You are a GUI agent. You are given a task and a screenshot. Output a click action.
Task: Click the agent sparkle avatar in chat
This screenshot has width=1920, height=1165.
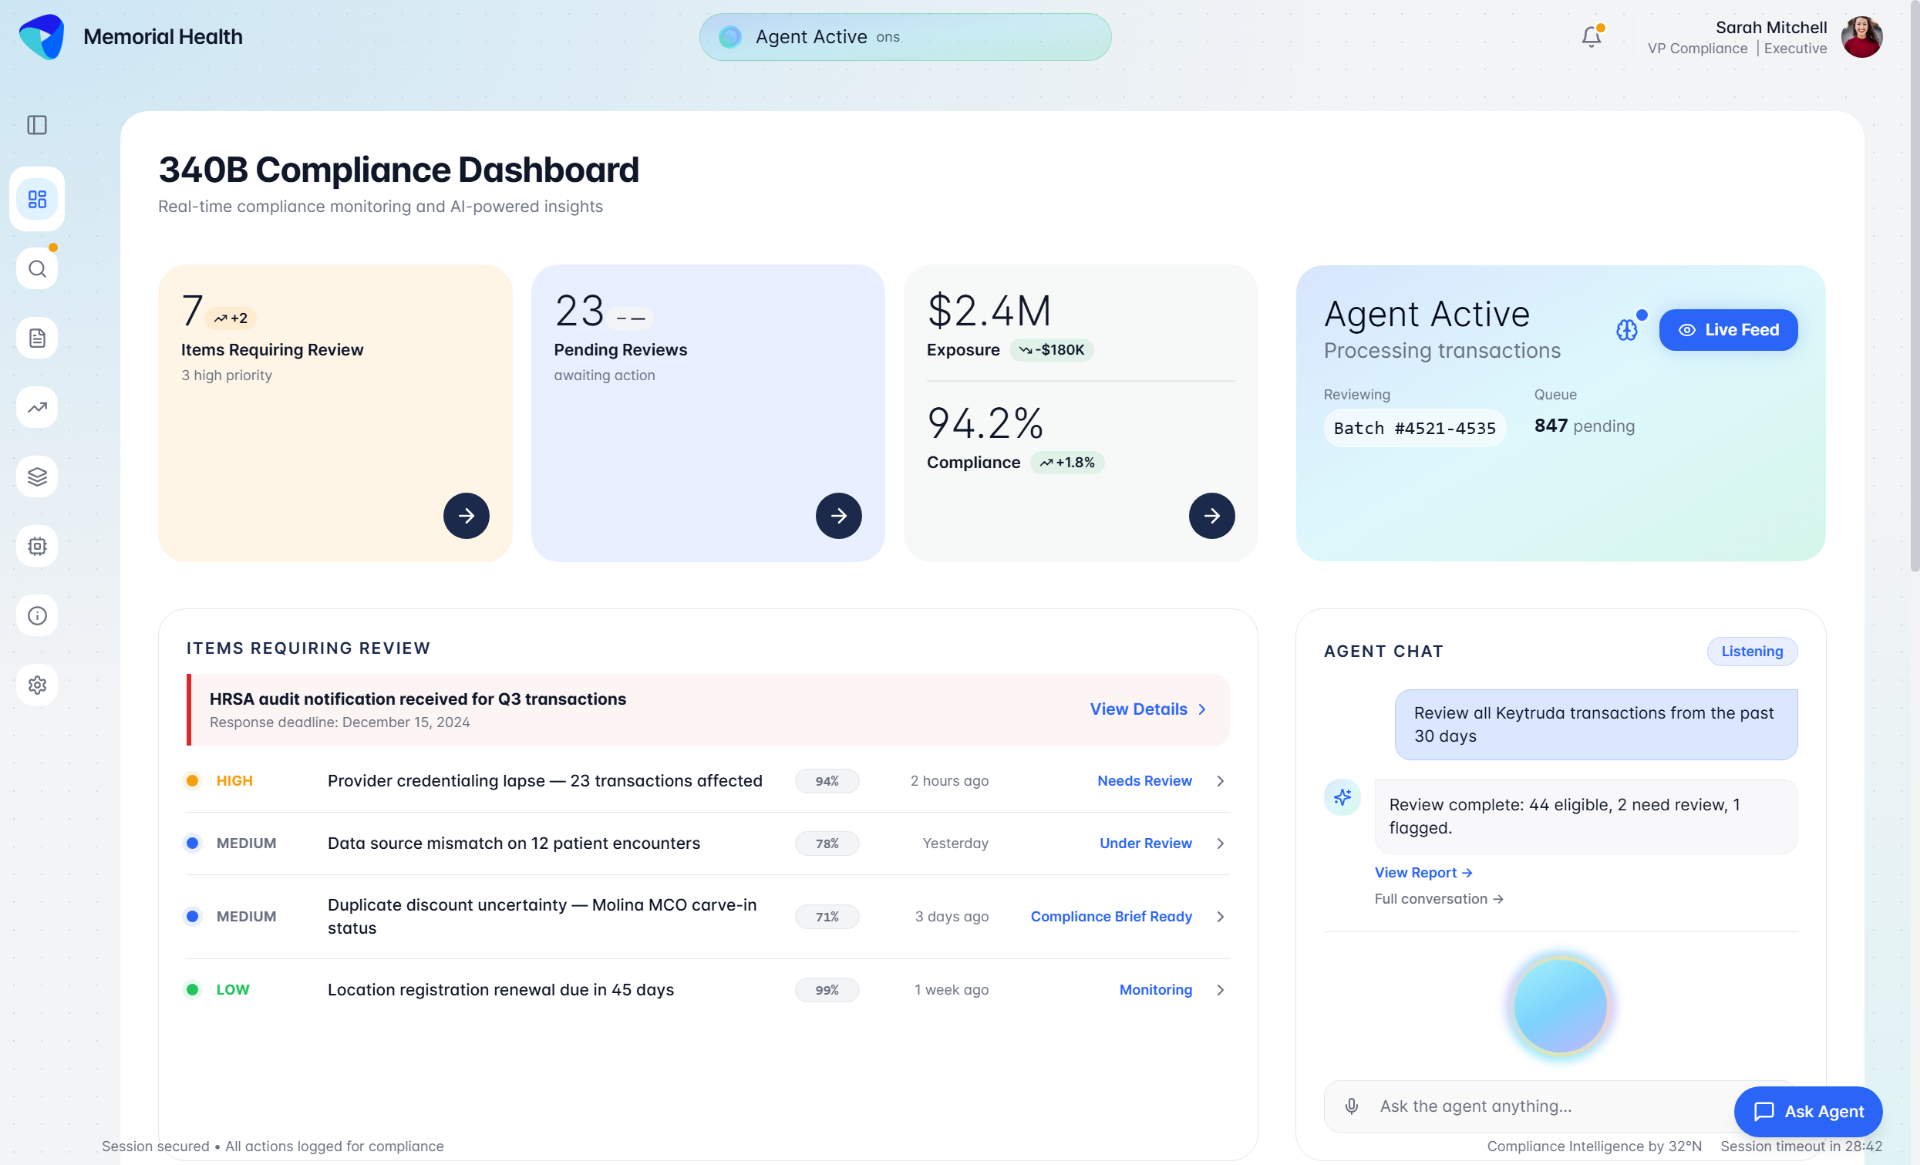click(1342, 797)
